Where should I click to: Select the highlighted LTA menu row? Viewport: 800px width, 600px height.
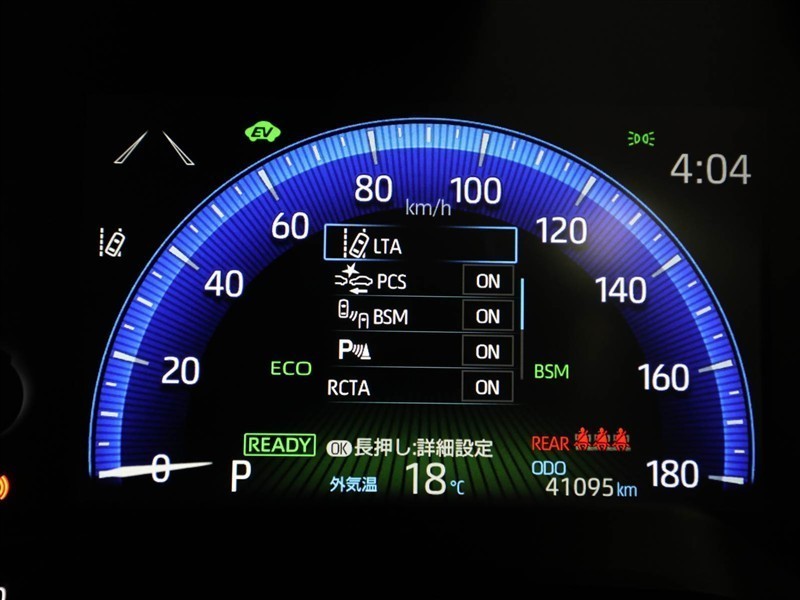[x=420, y=244]
